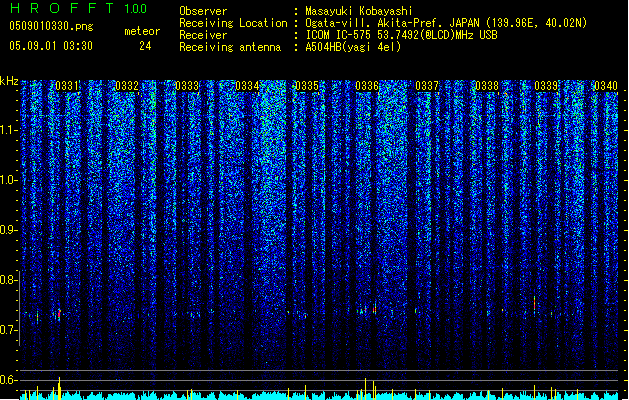Click the red meteor echo before 0331
Image resolution: width=629 pixels, height=400 pixels.
point(59,314)
